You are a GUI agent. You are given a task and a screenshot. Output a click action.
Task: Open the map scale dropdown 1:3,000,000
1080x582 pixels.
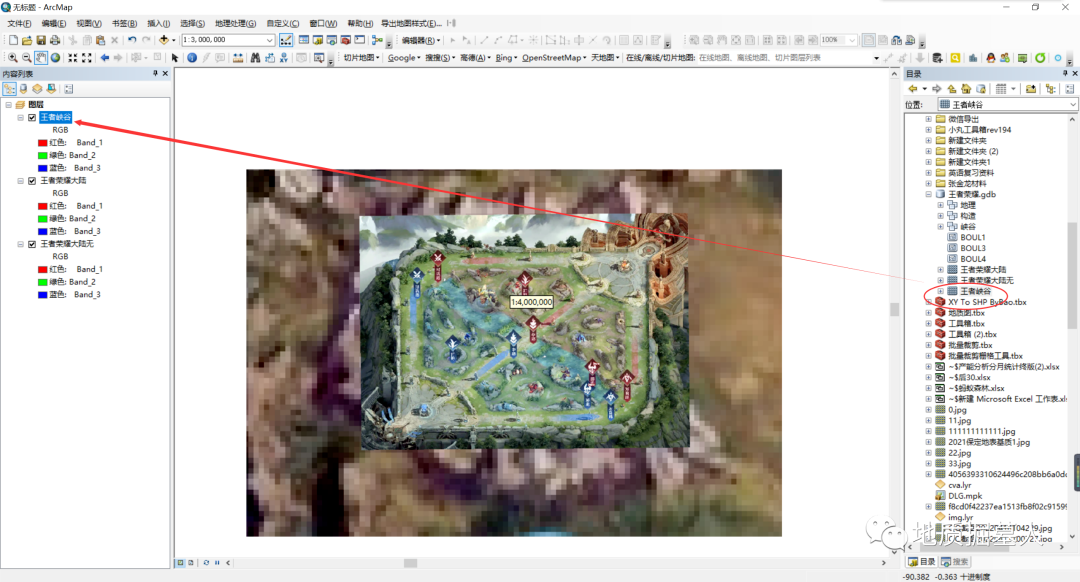[269, 41]
